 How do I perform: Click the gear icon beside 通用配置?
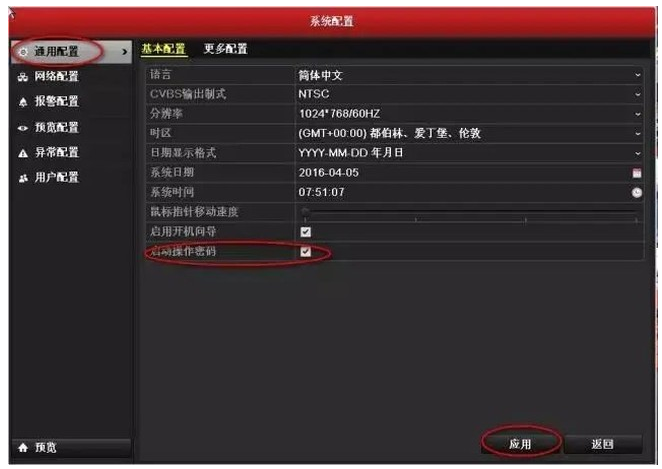(23, 52)
